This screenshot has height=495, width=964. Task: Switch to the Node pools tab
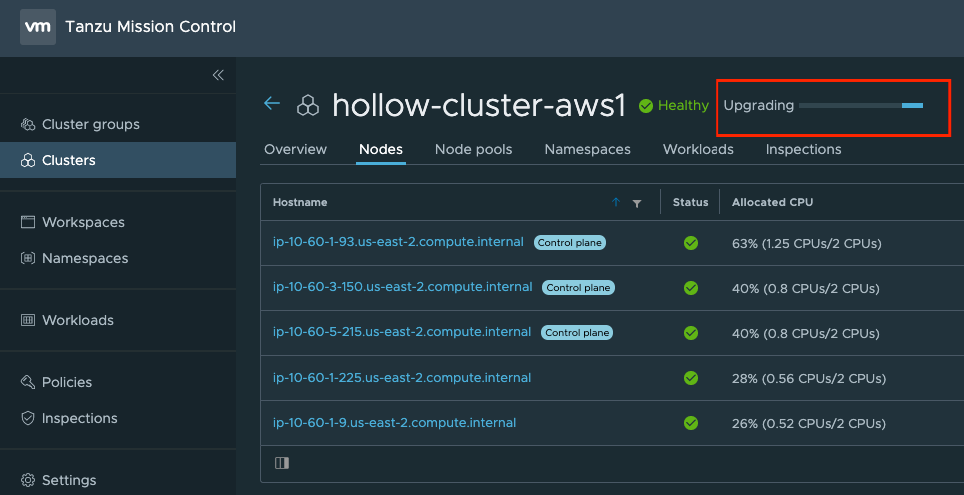tap(473, 149)
